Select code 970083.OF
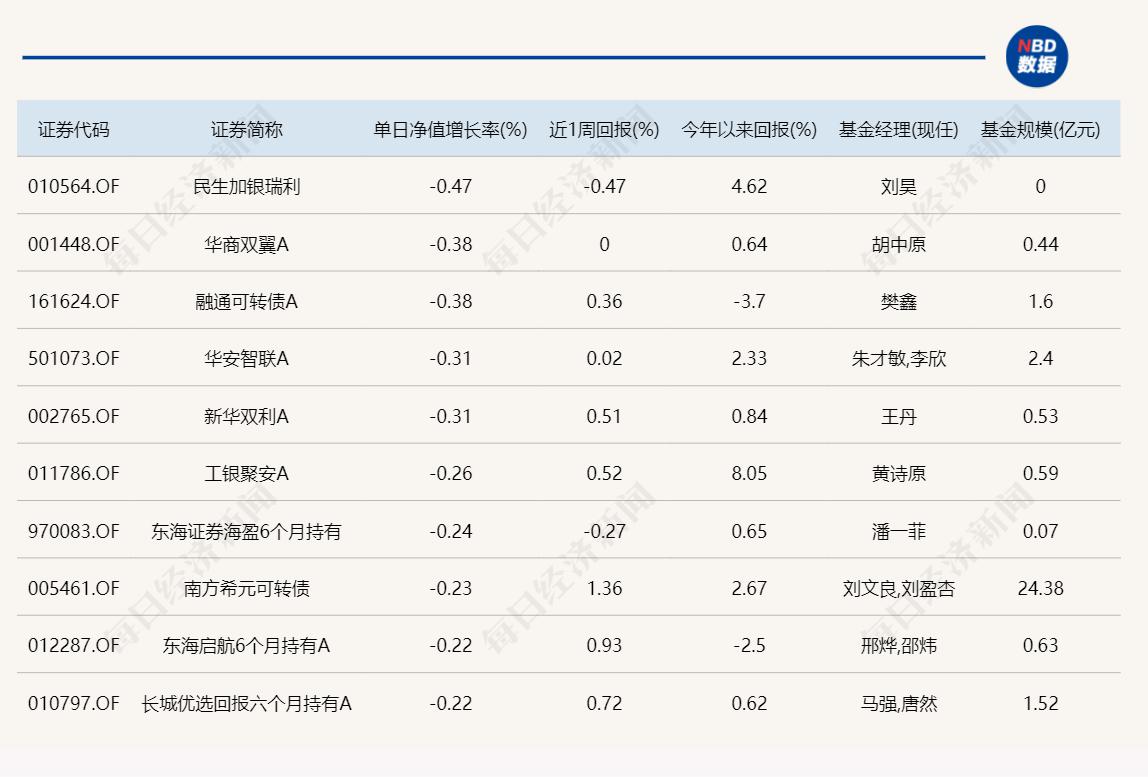 pos(73,531)
